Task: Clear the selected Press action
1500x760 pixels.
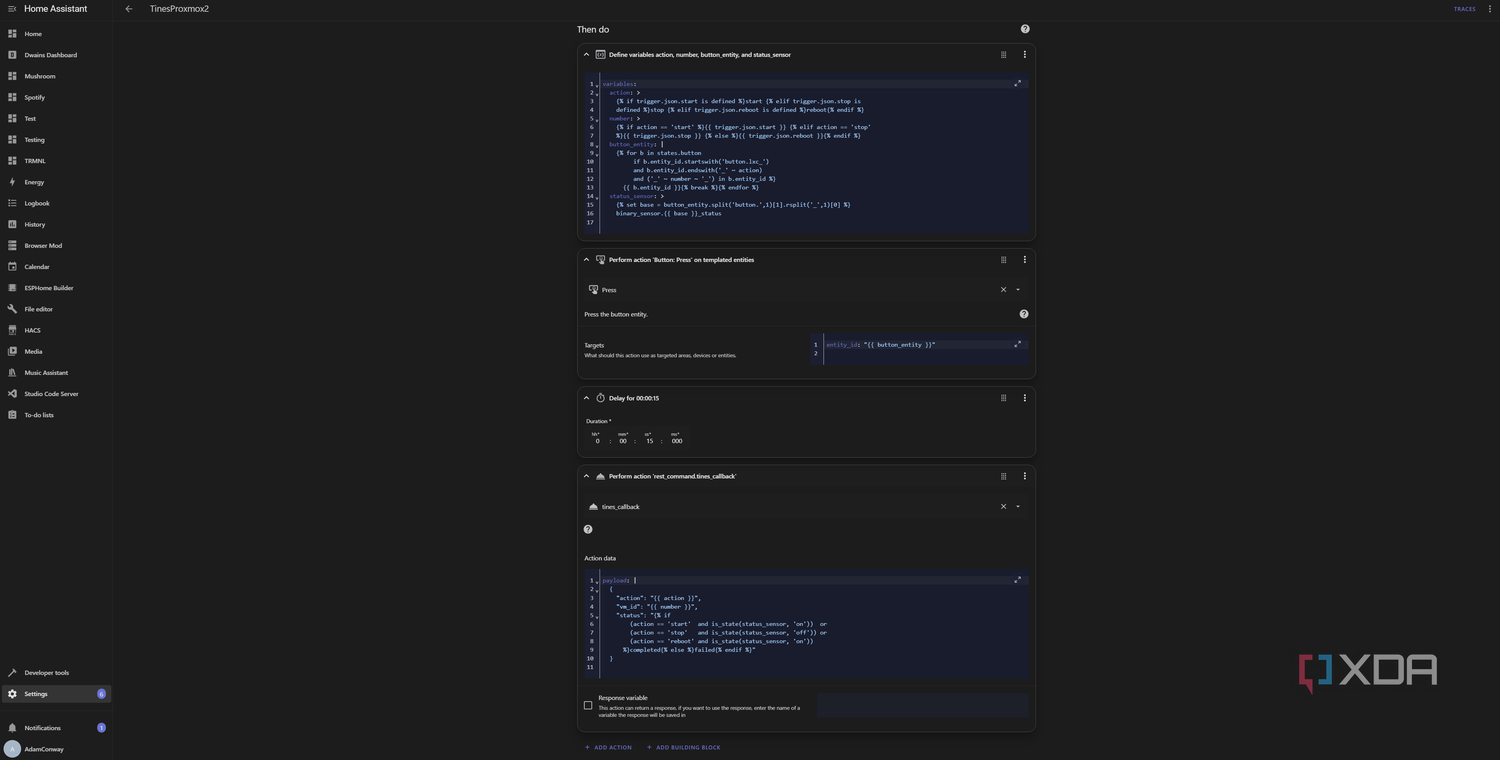Action: pos(1003,290)
